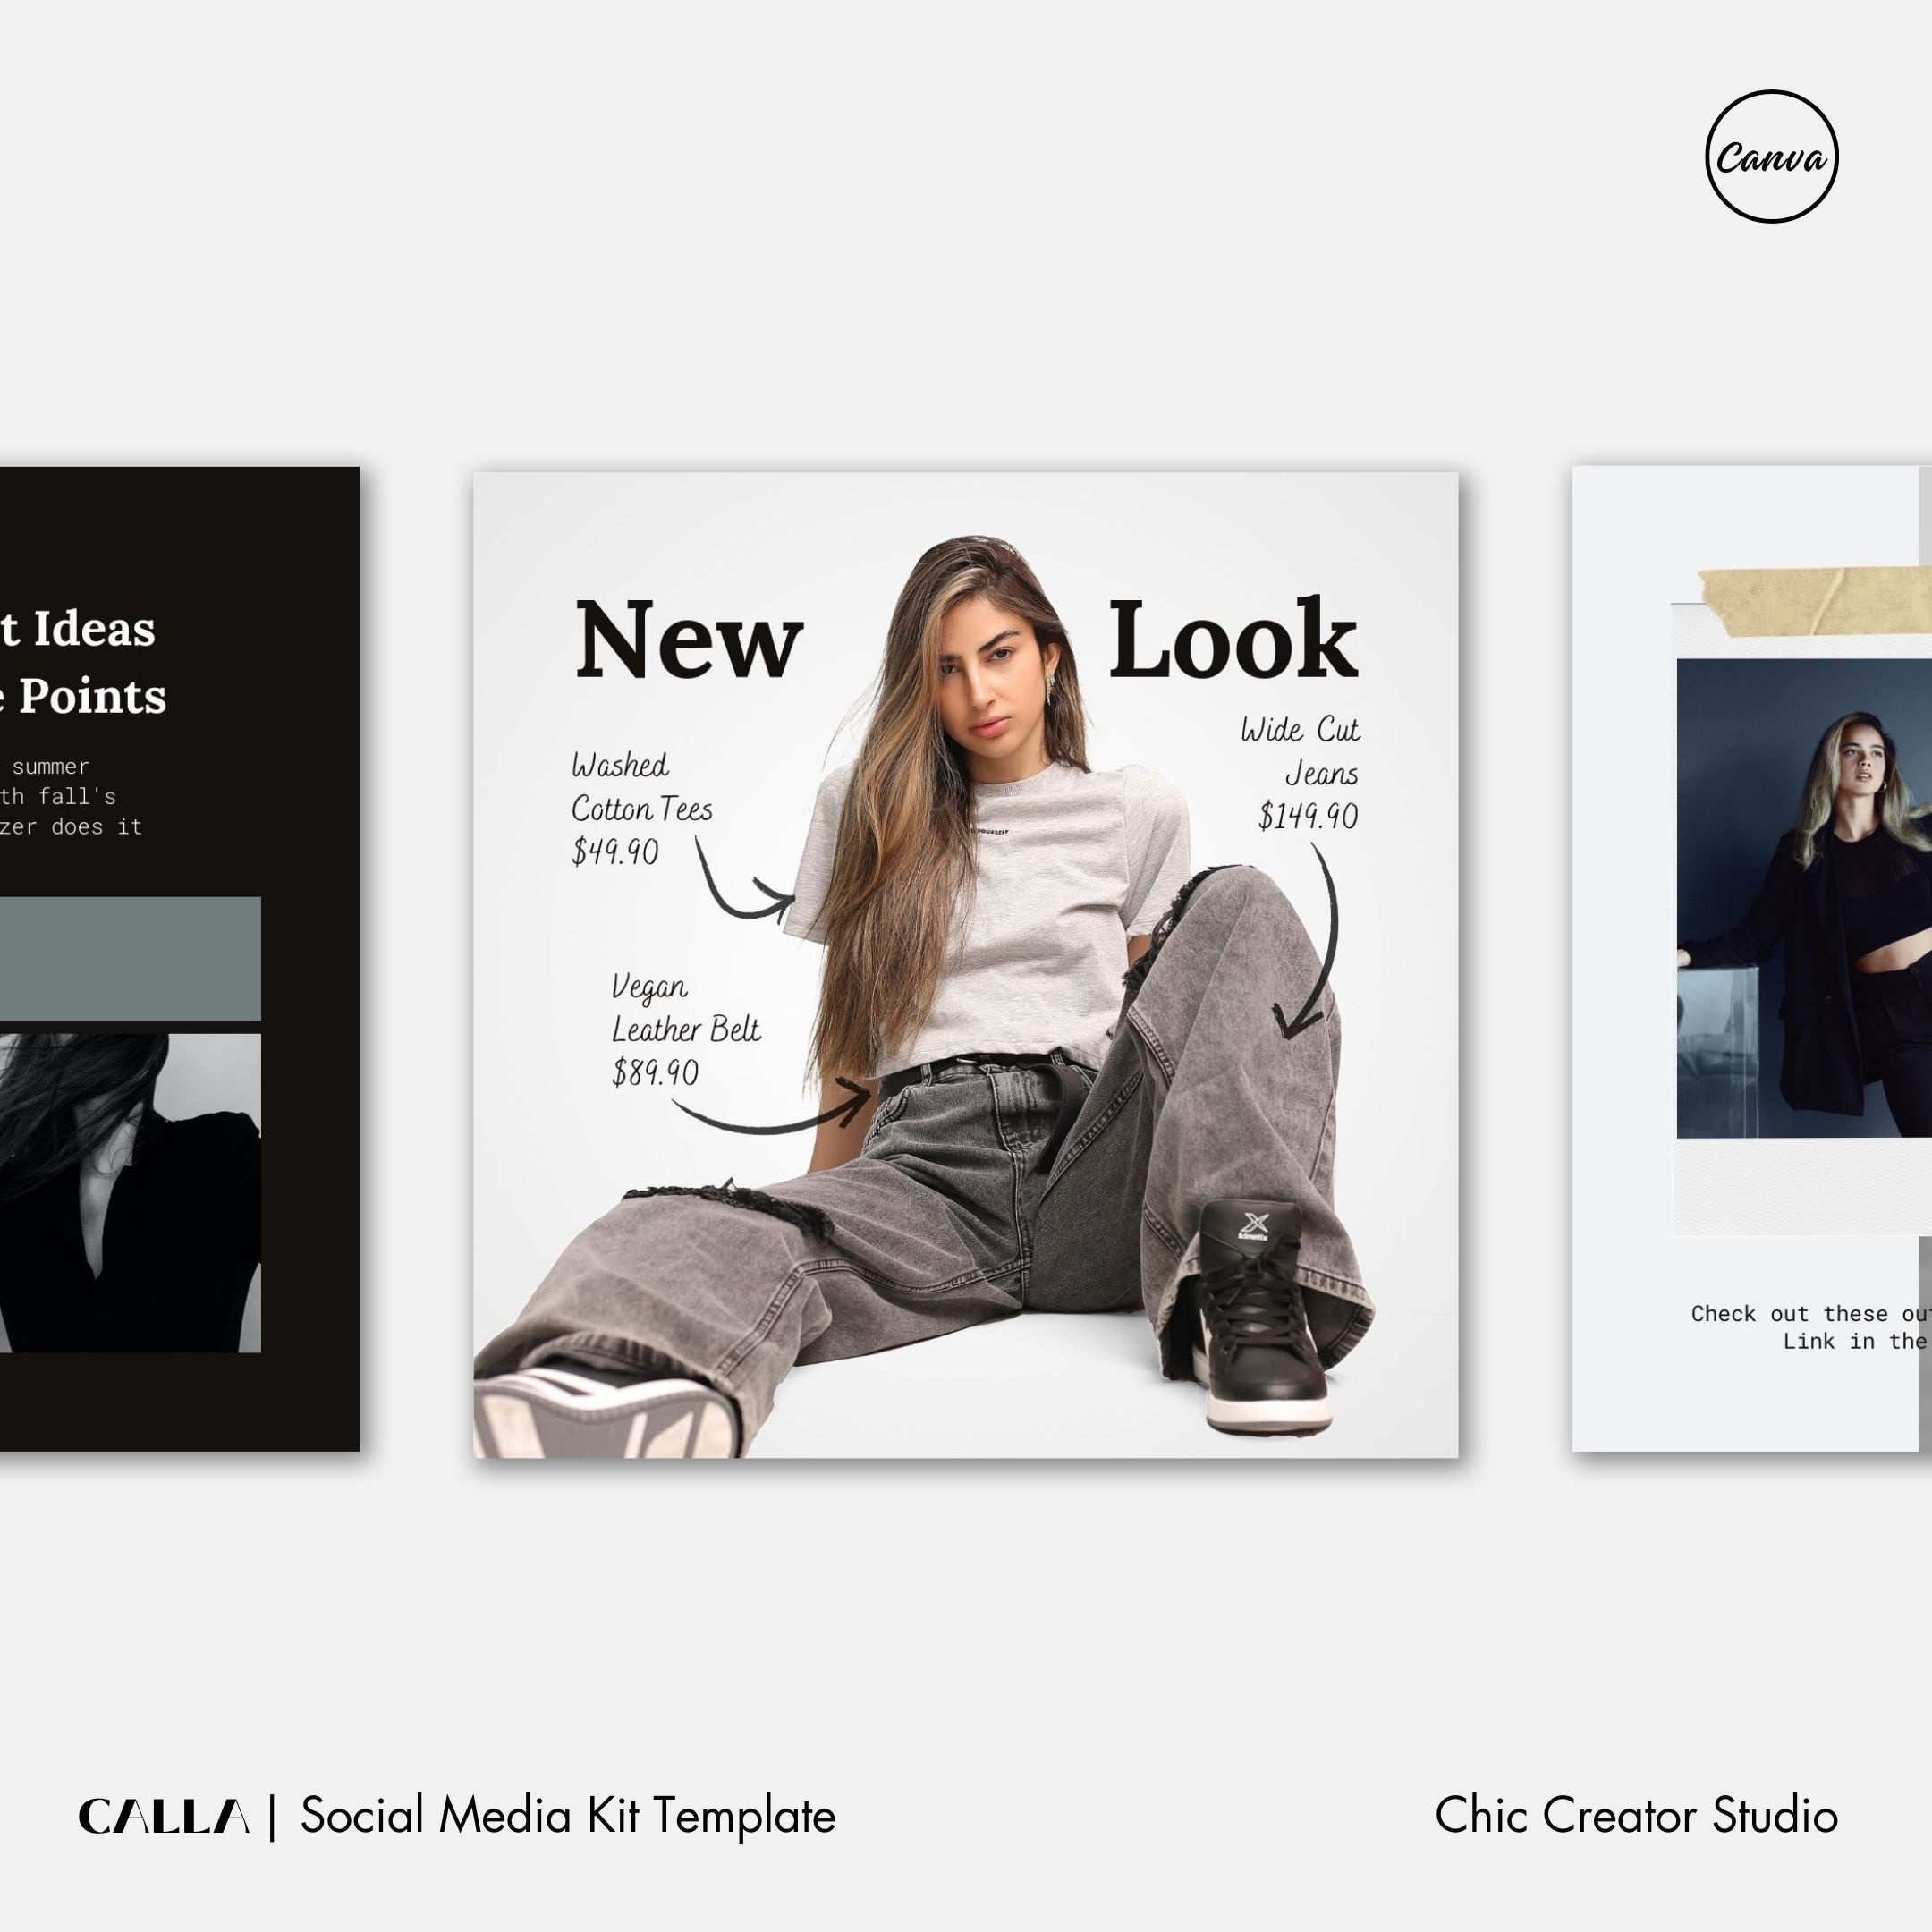Viewport: 1932px width, 1932px height.
Task: Click the X logo on black sneaker
Action: [x=1254, y=1224]
